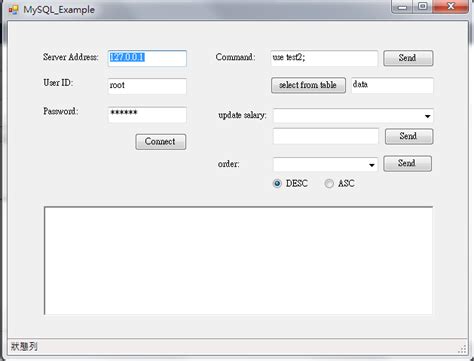Expand the order combo box
The height and width of the screenshot is (361, 474).
371,165
